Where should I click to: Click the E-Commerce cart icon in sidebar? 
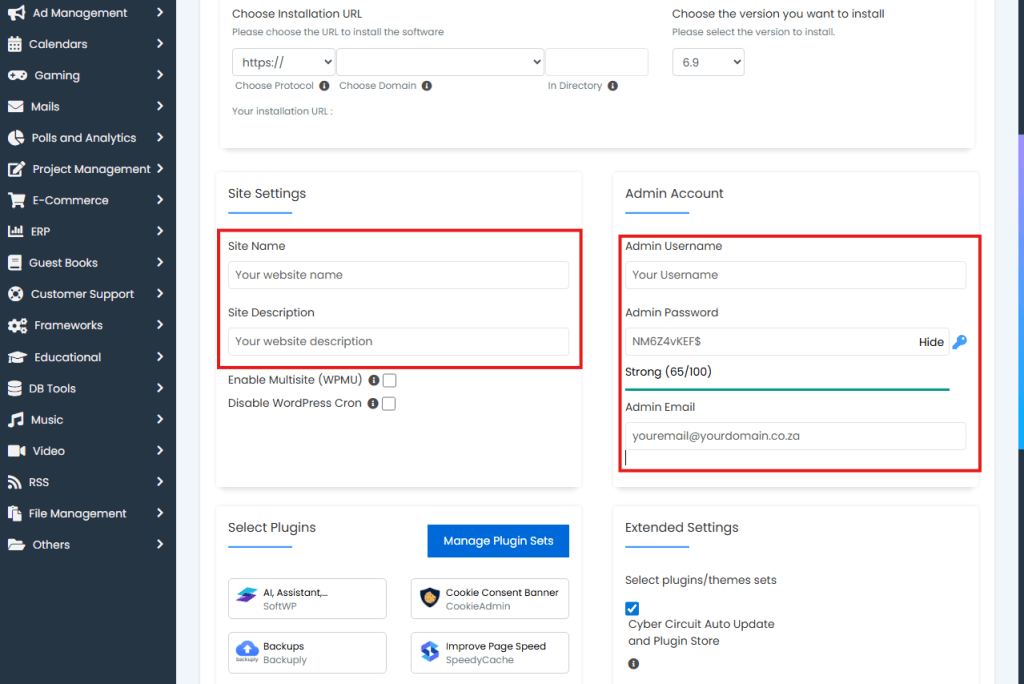pyautogui.click(x=17, y=200)
